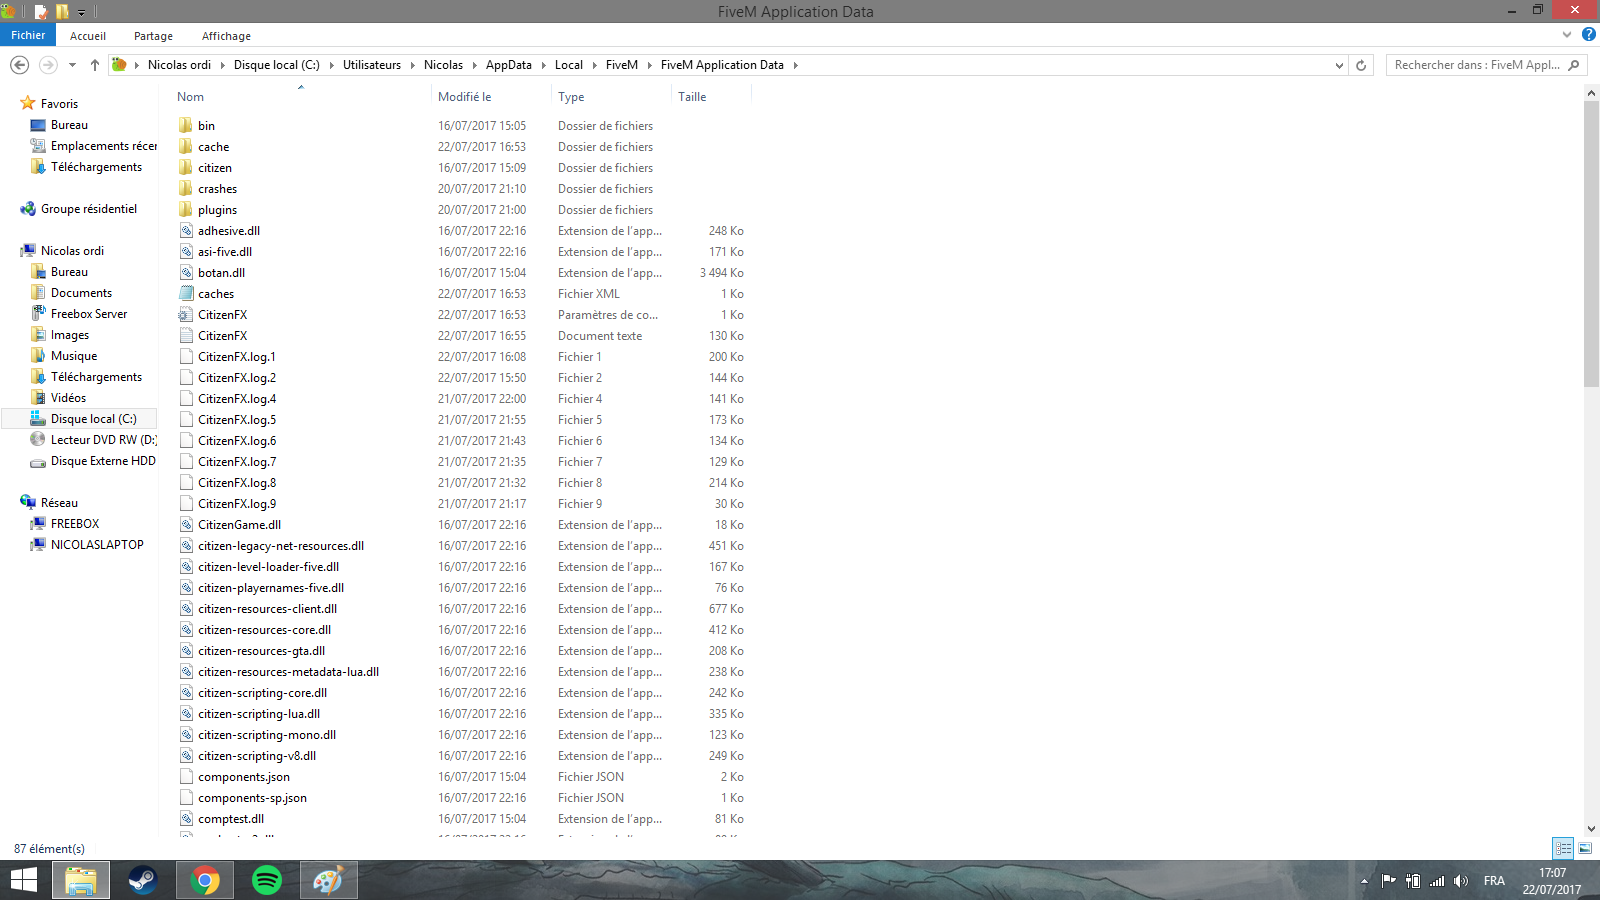Open NICOLASLAPTOP under Réseau
The height and width of the screenshot is (900, 1600).
[x=97, y=545]
